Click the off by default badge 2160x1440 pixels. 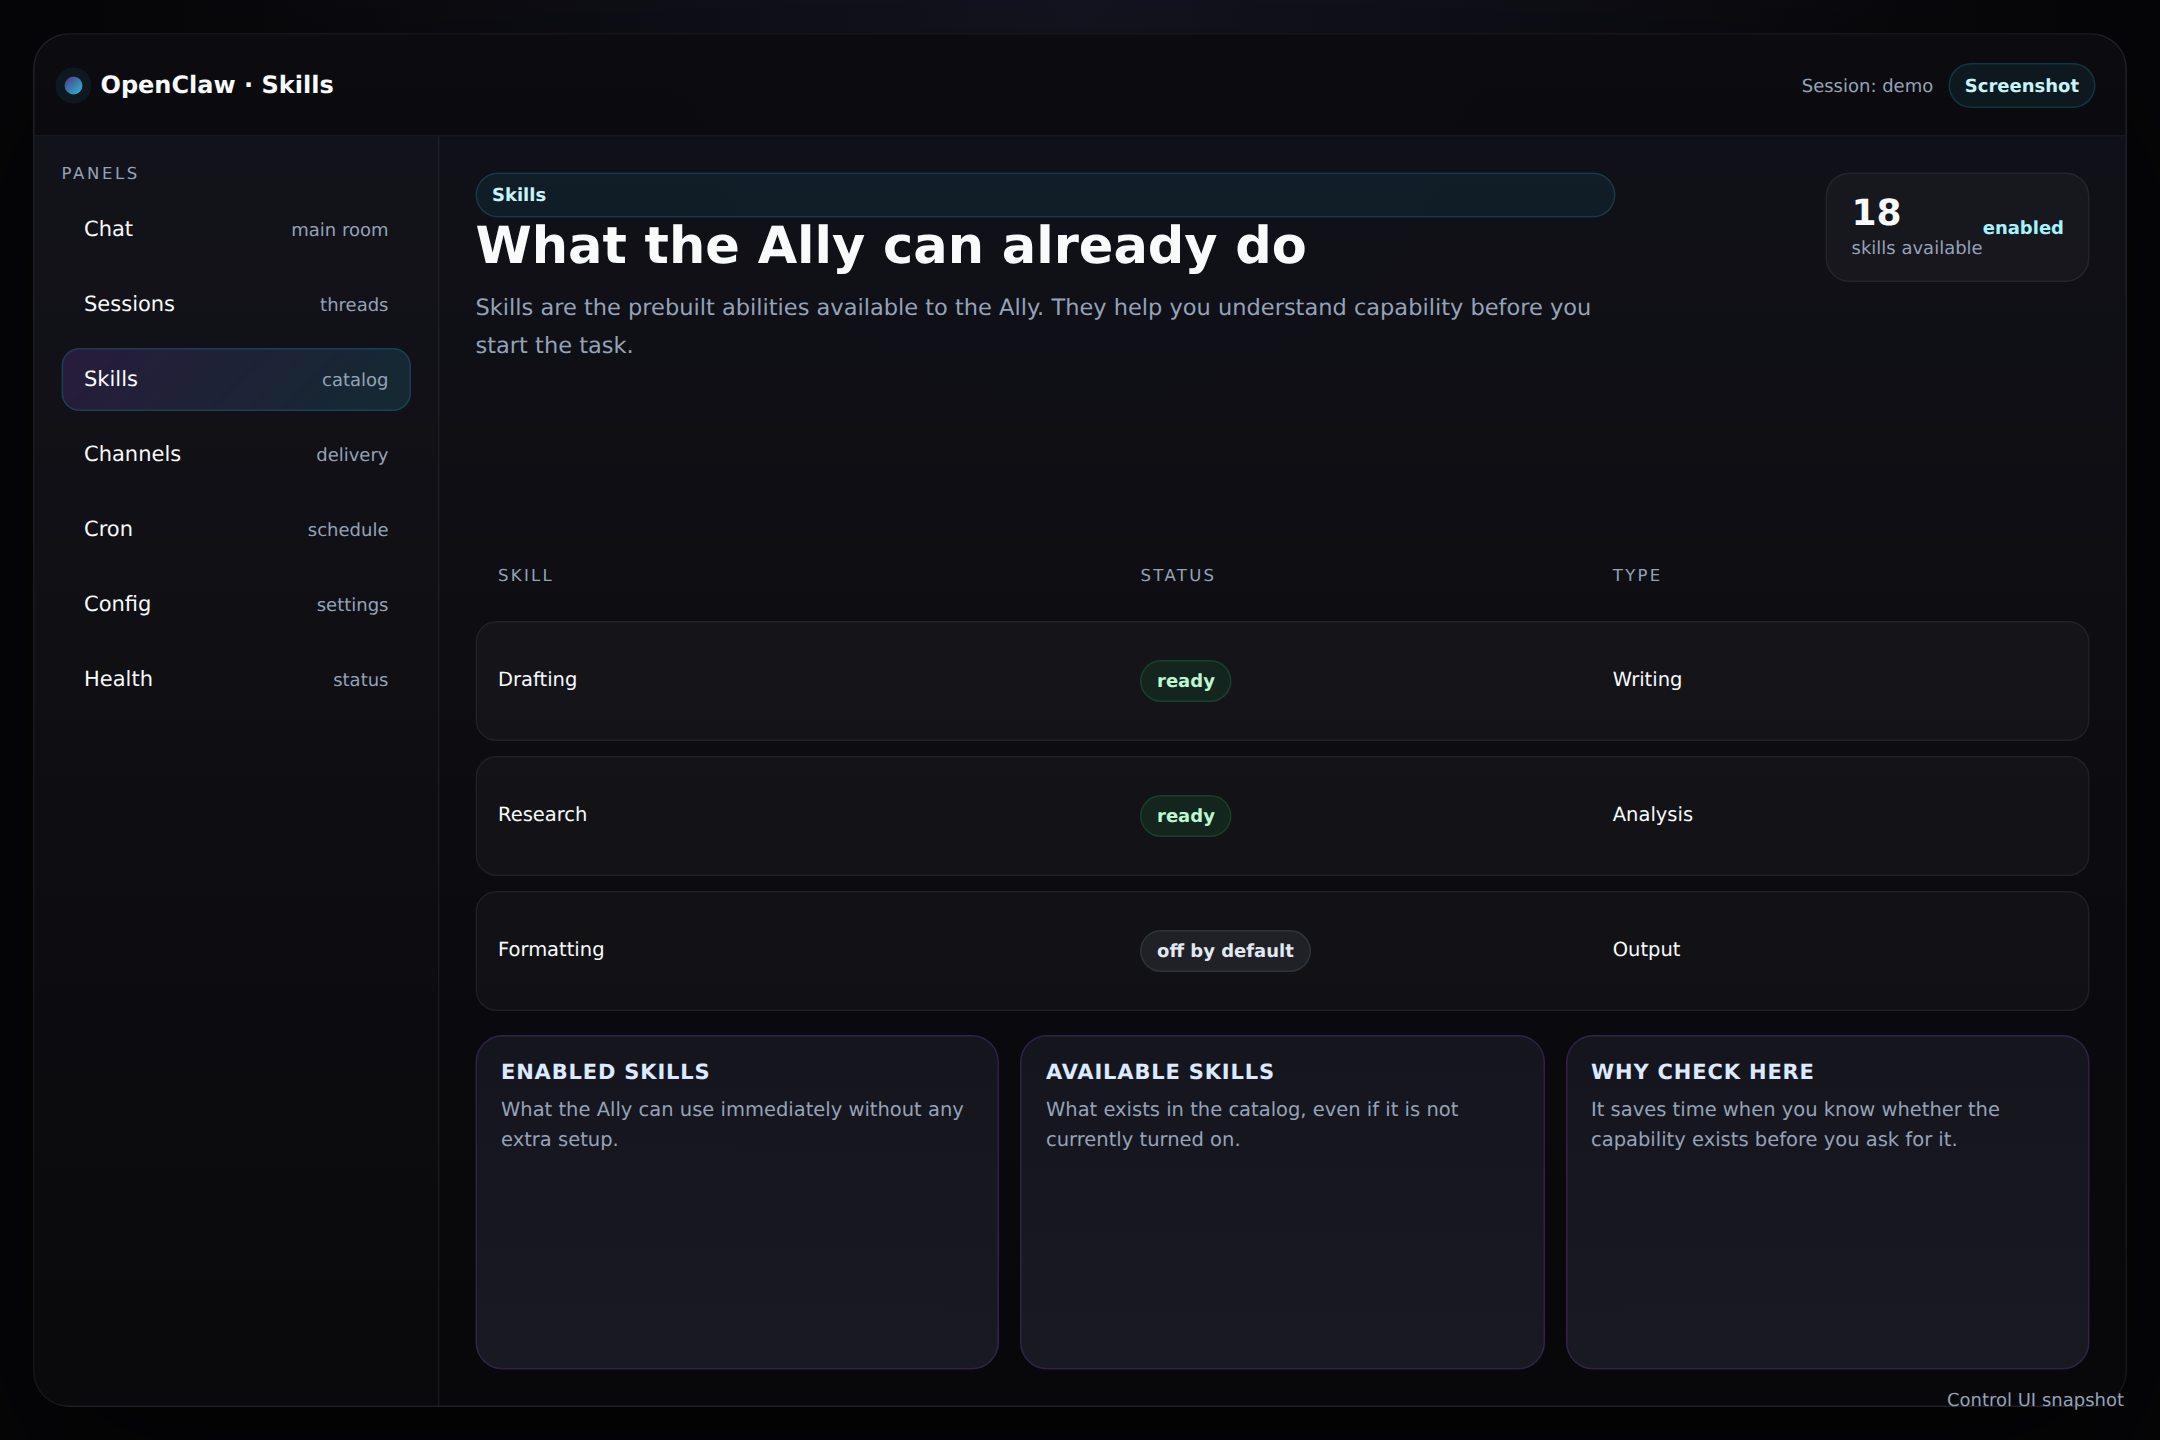(1225, 951)
